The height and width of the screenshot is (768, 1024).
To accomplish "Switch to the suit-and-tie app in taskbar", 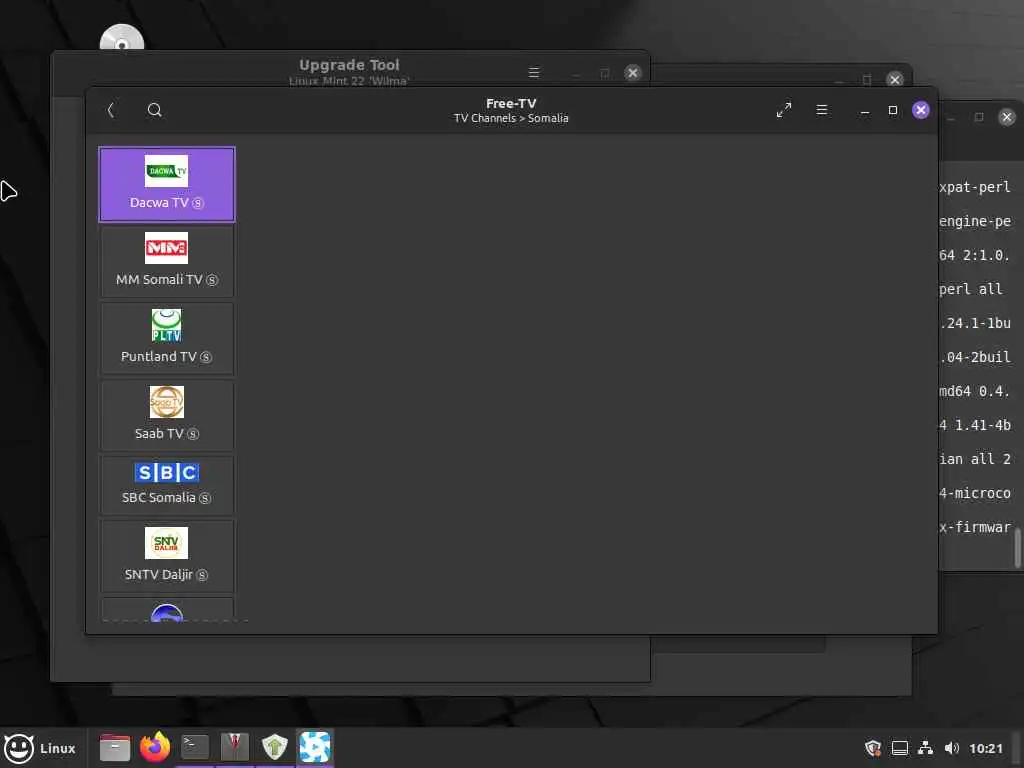I will 234,748.
